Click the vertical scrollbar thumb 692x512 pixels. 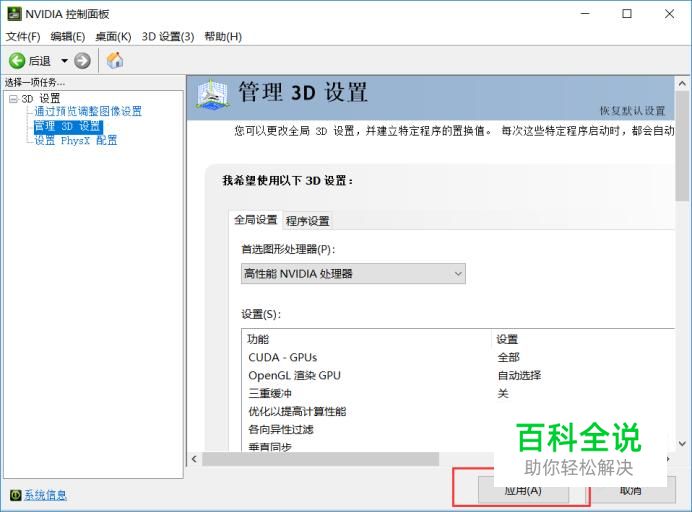682,146
